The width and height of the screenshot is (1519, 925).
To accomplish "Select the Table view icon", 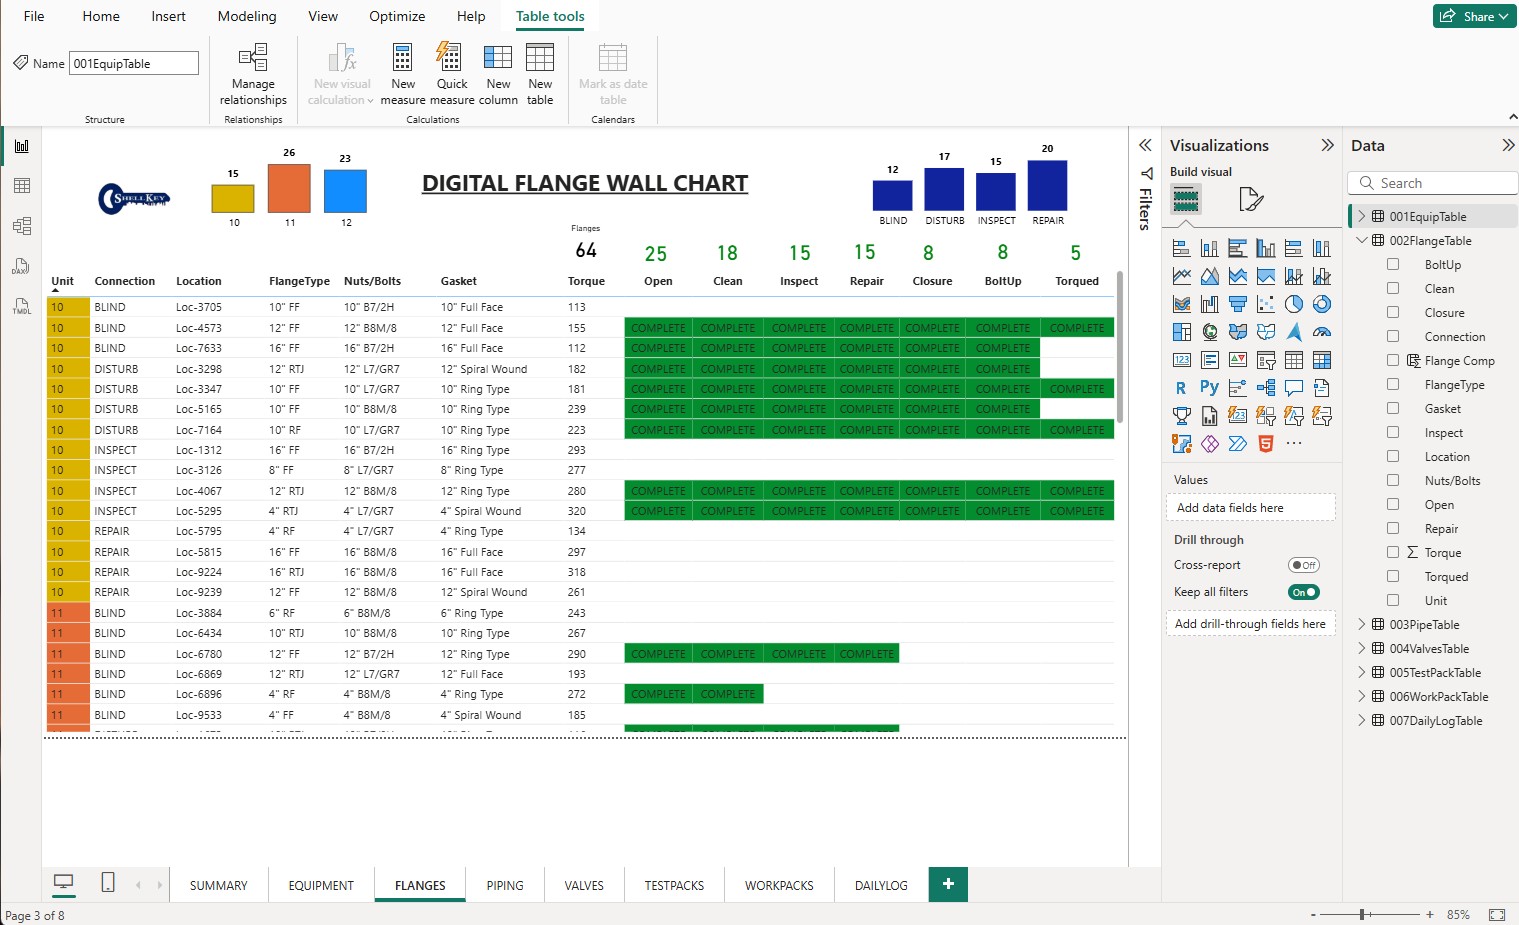I will (22, 185).
